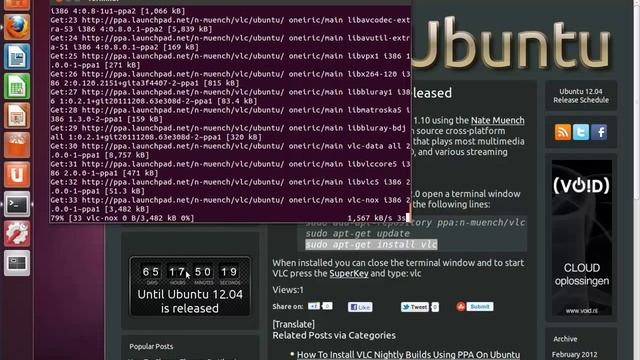Open System Settings wrench icon
The height and width of the screenshot is (360, 640).
coord(17,233)
